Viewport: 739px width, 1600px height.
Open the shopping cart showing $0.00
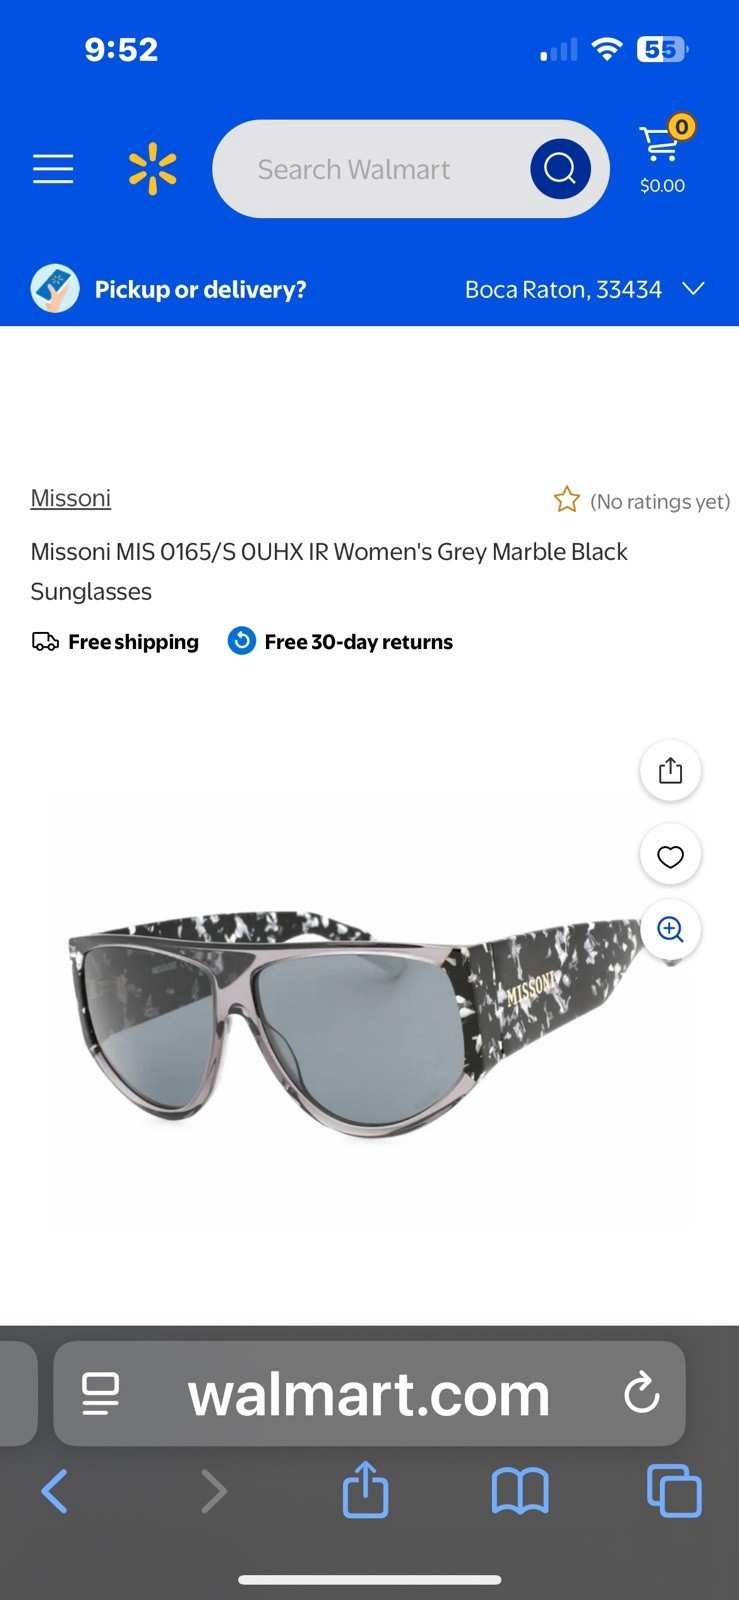tap(663, 157)
